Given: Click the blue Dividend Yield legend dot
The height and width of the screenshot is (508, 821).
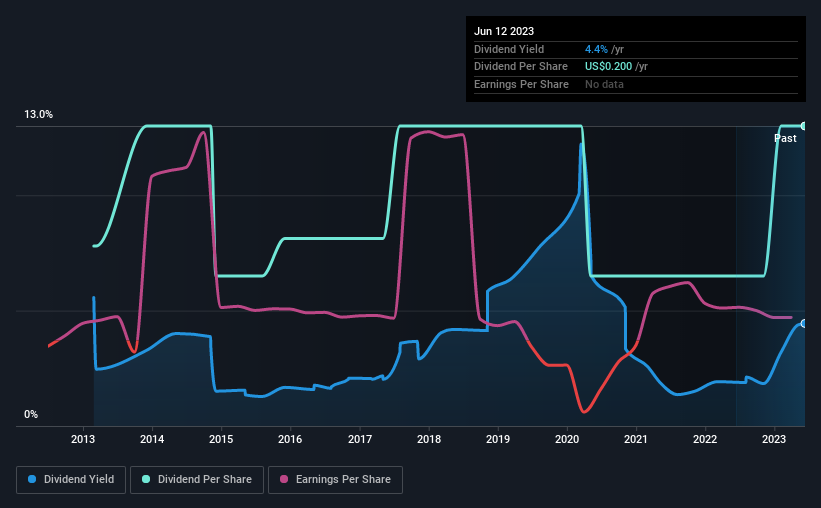Looking at the screenshot, I should 32,479.
